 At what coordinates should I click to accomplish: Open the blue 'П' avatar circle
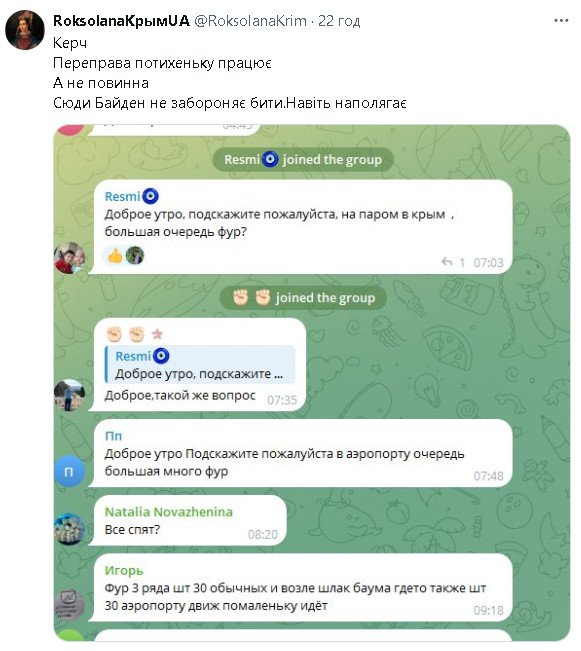pyautogui.click(x=69, y=471)
